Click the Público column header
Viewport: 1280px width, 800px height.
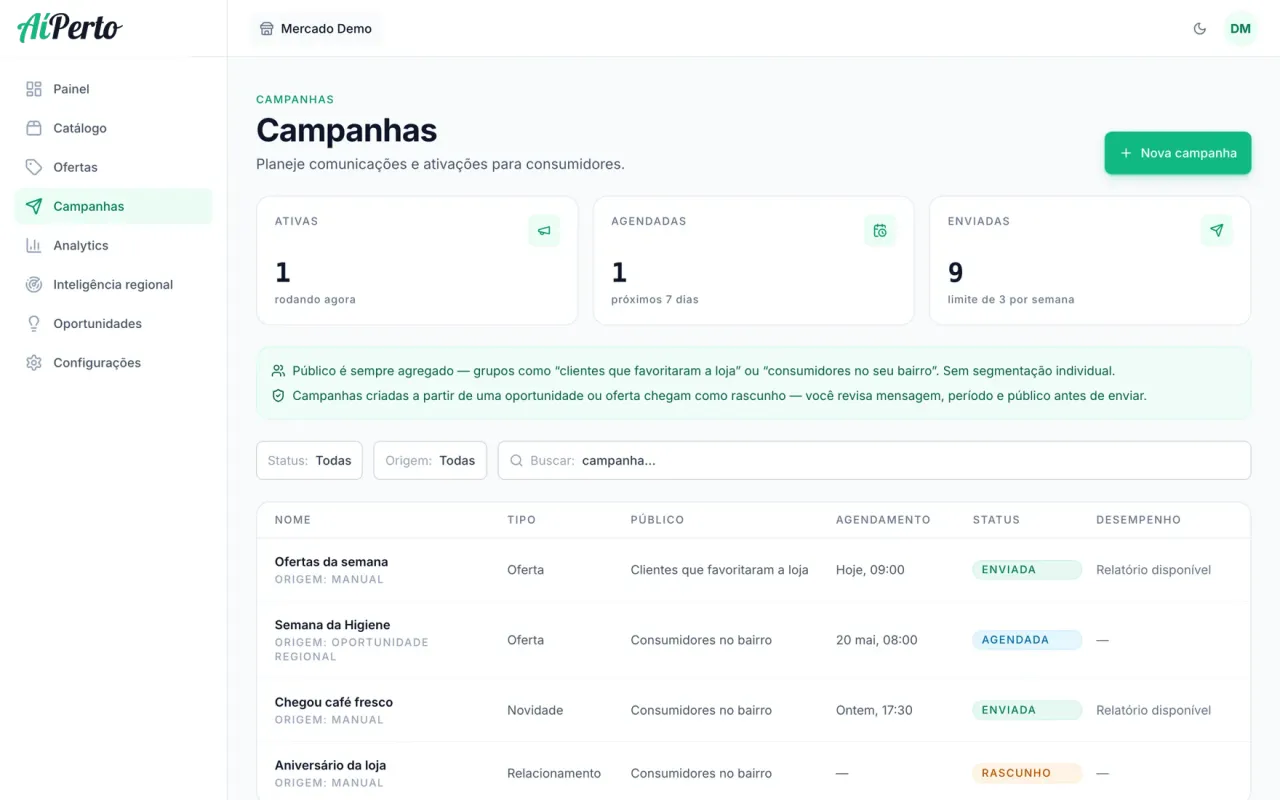point(657,520)
